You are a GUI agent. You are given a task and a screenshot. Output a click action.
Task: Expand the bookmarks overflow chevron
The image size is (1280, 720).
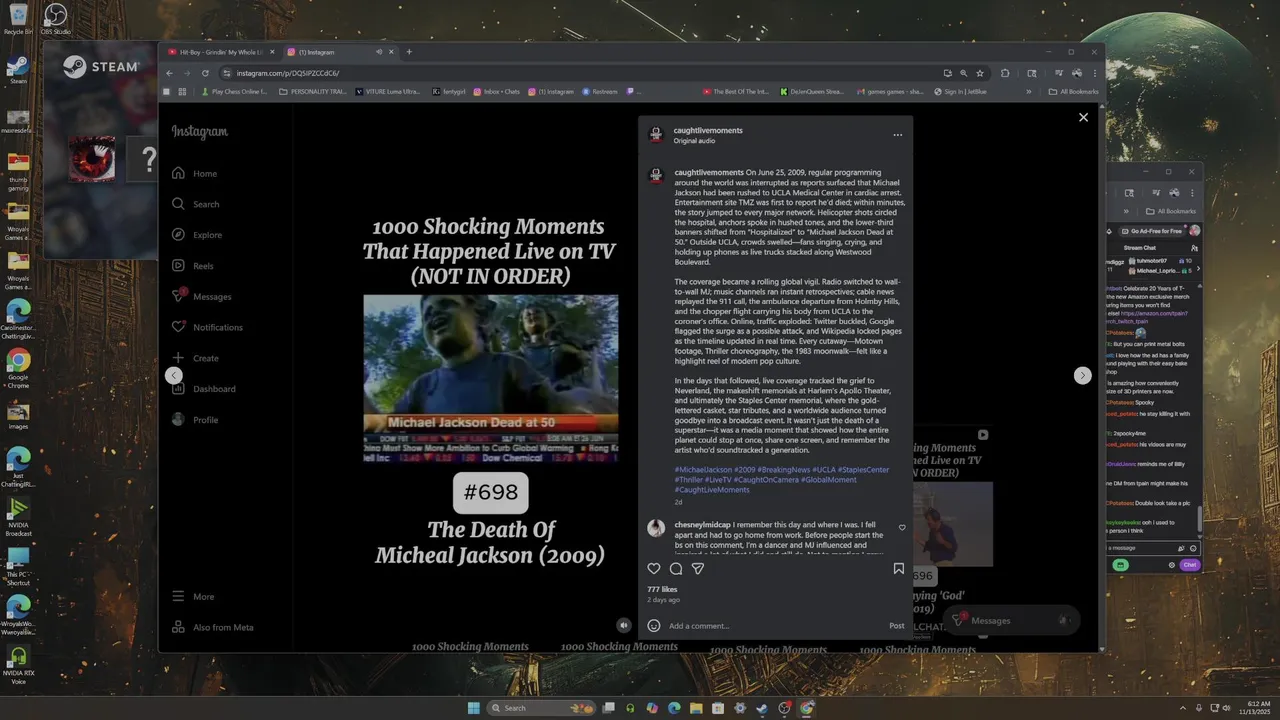1028,91
